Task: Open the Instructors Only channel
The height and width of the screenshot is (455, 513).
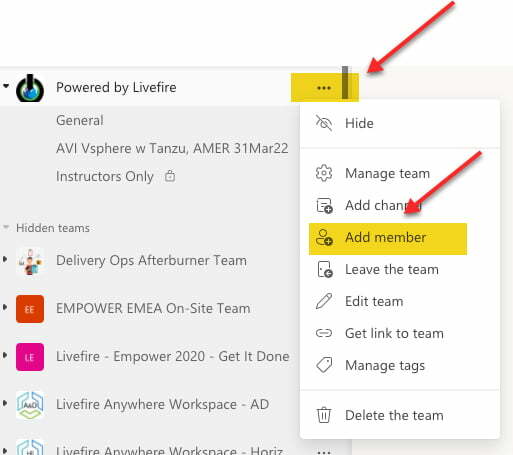Action: (x=105, y=176)
